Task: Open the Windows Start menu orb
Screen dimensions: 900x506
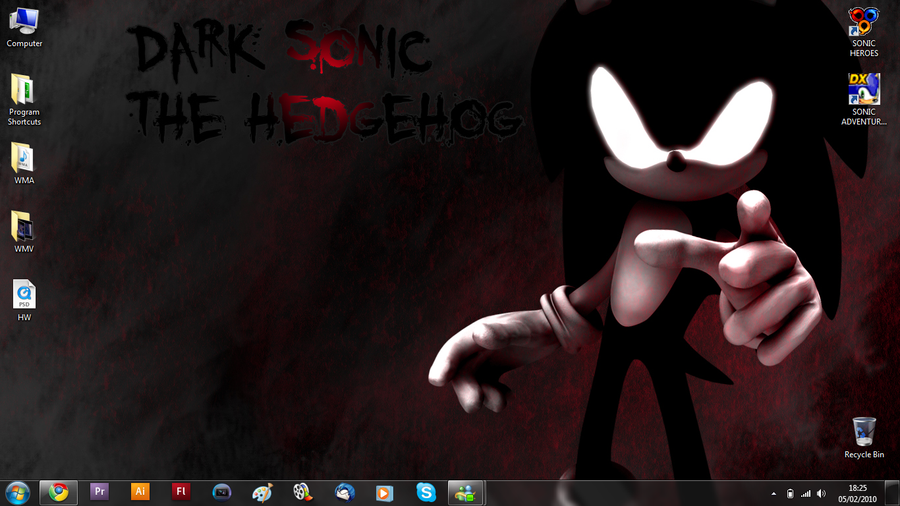Action: [17, 493]
